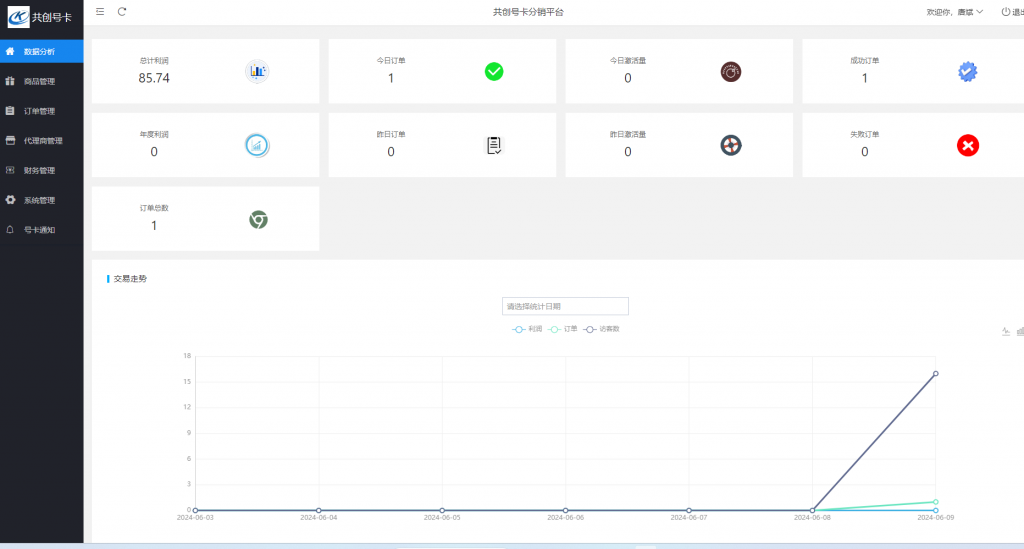Expand the 商品管理 sidebar menu
1024x549 pixels.
click(x=40, y=81)
